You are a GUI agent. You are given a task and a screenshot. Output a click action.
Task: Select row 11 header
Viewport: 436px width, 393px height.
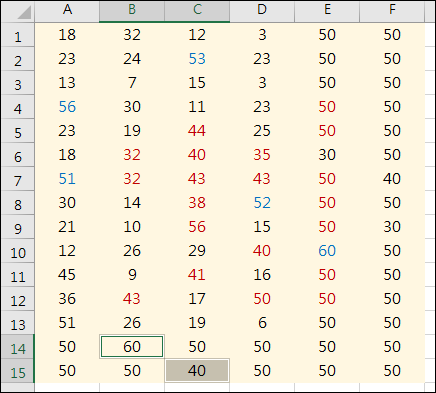click(18, 275)
